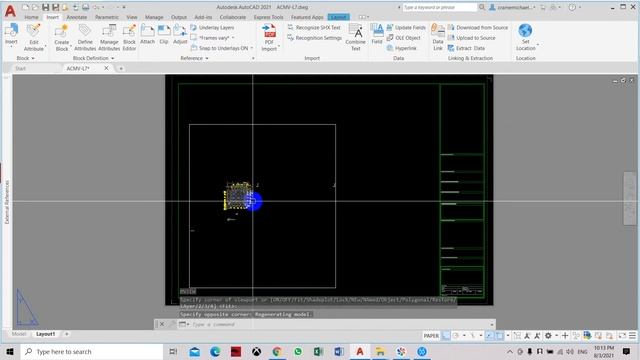Click the Set Location globe icon
640x360 pixels.
(x=525, y=31)
